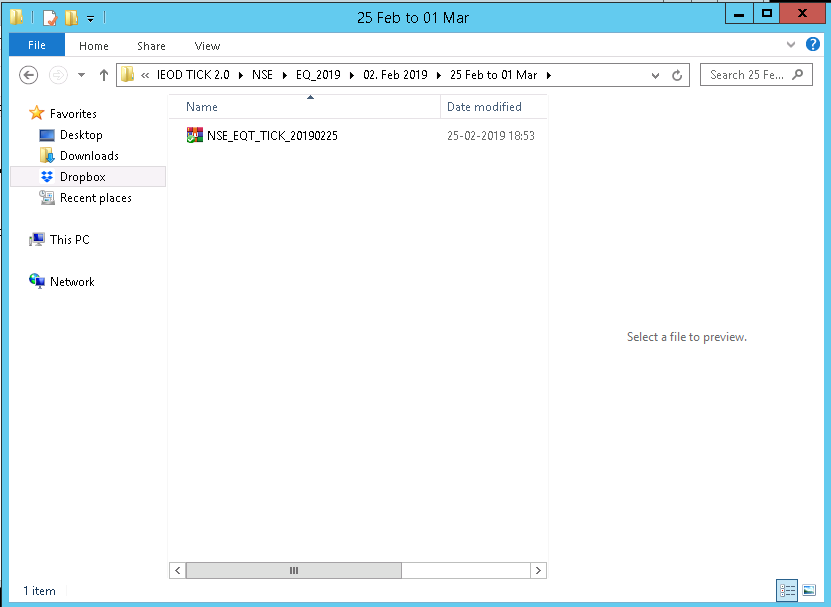Click the Search 25 Fe... box
831x607 pixels.
coord(756,75)
